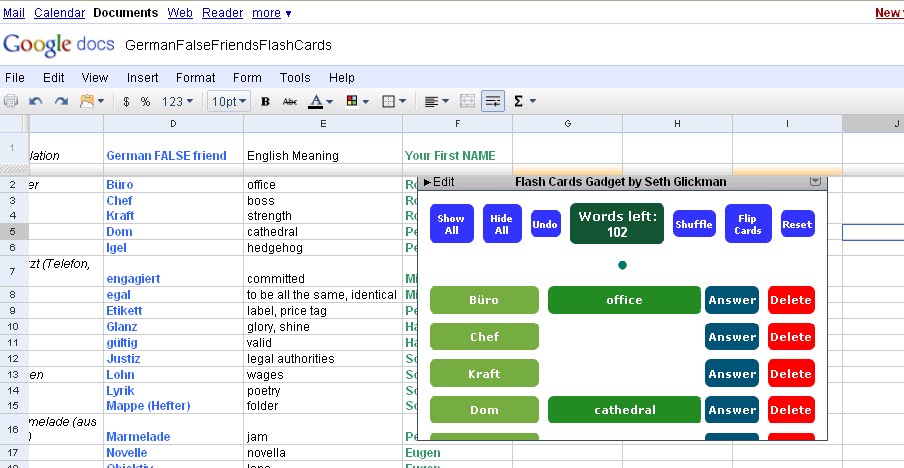Delete the Büro card

coord(791,300)
